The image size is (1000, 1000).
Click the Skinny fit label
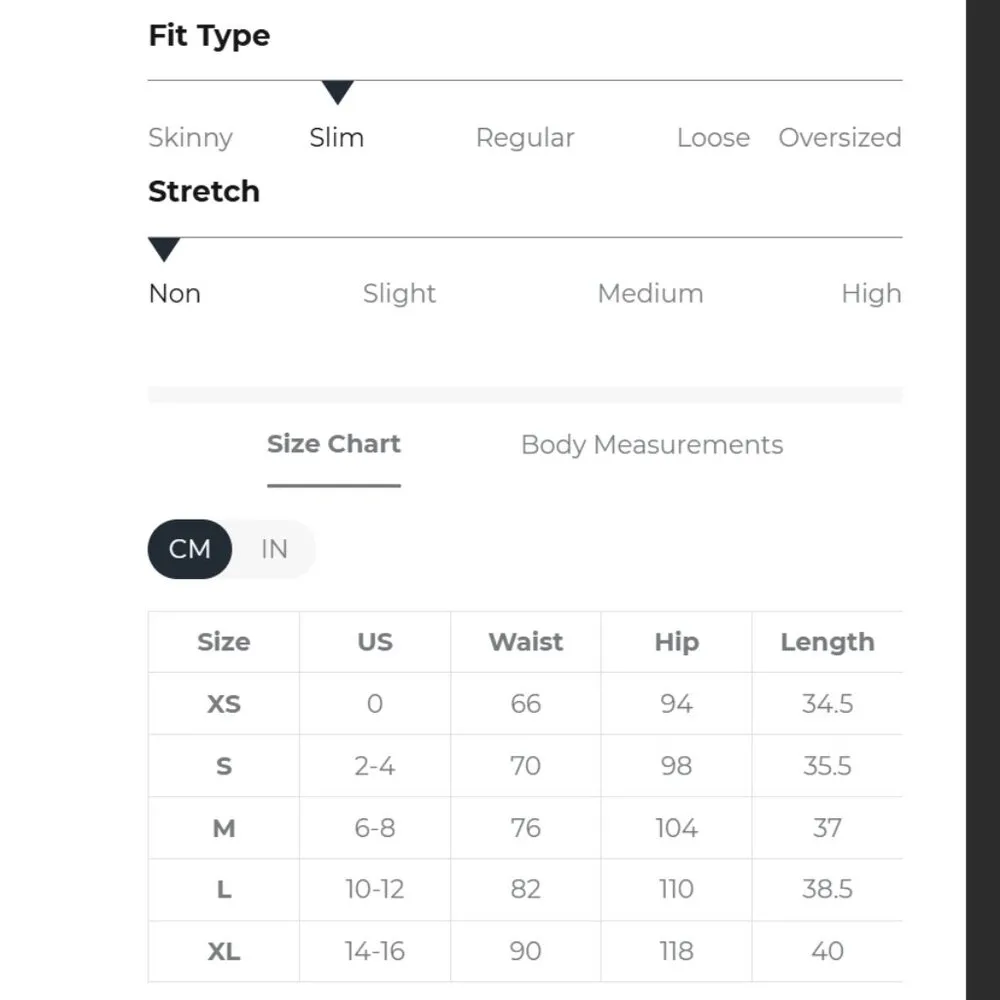190,138
